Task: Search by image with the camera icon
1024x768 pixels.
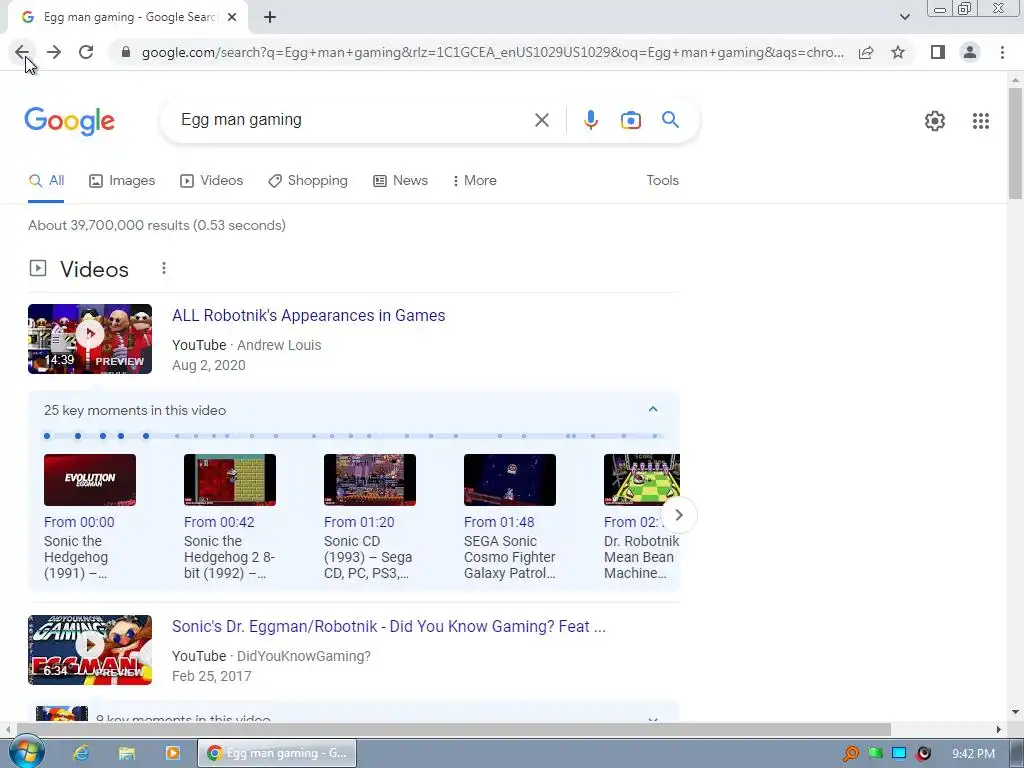Action: pos(631,120)
